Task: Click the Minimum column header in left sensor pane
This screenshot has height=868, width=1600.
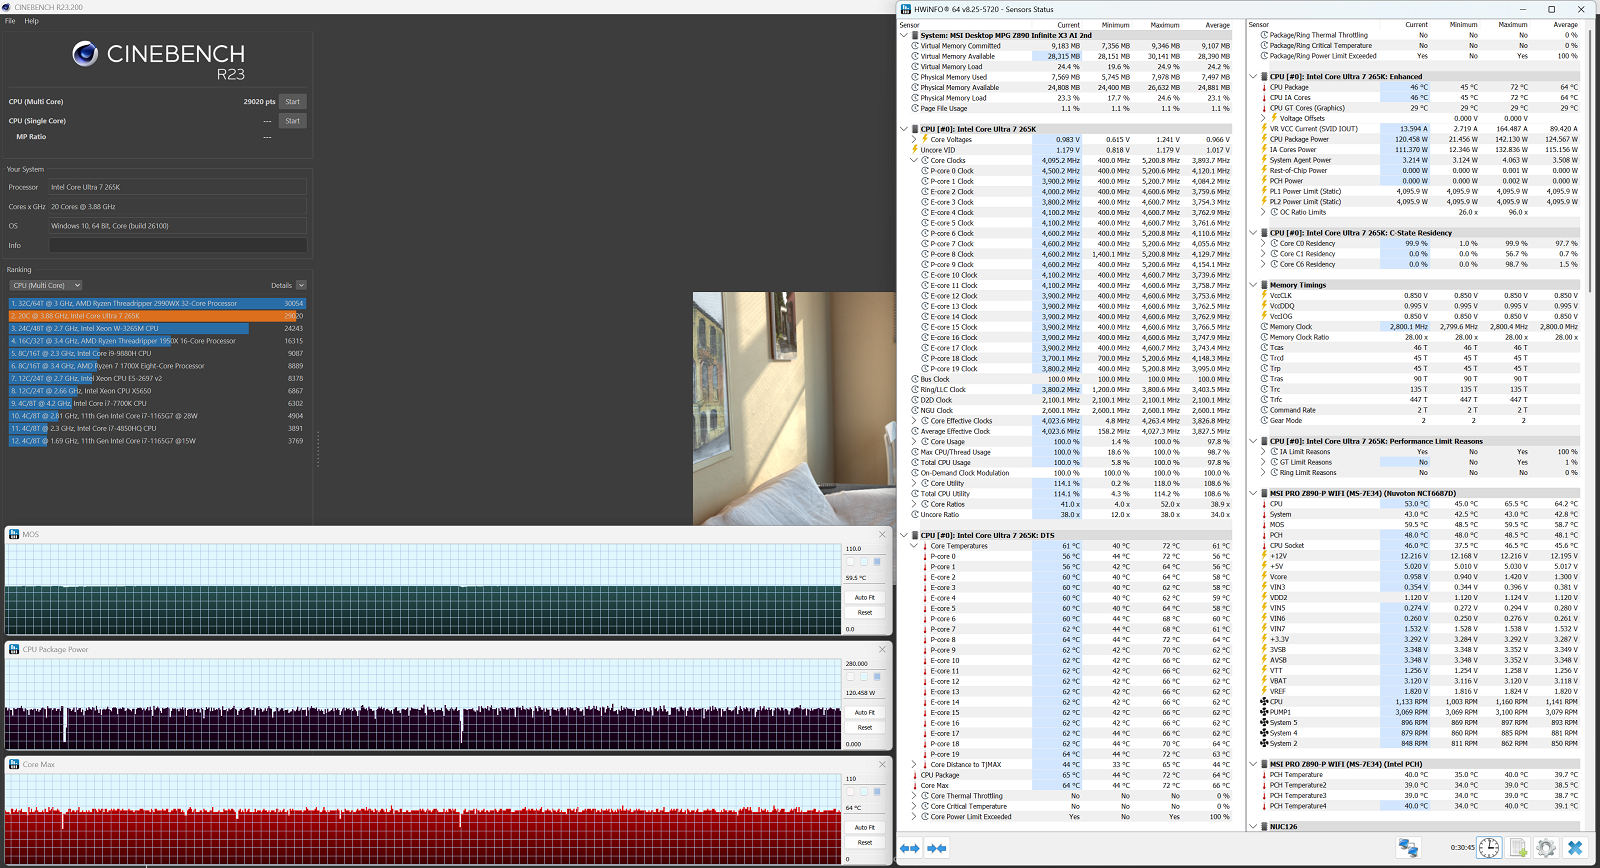Action: click(1115, 25)
